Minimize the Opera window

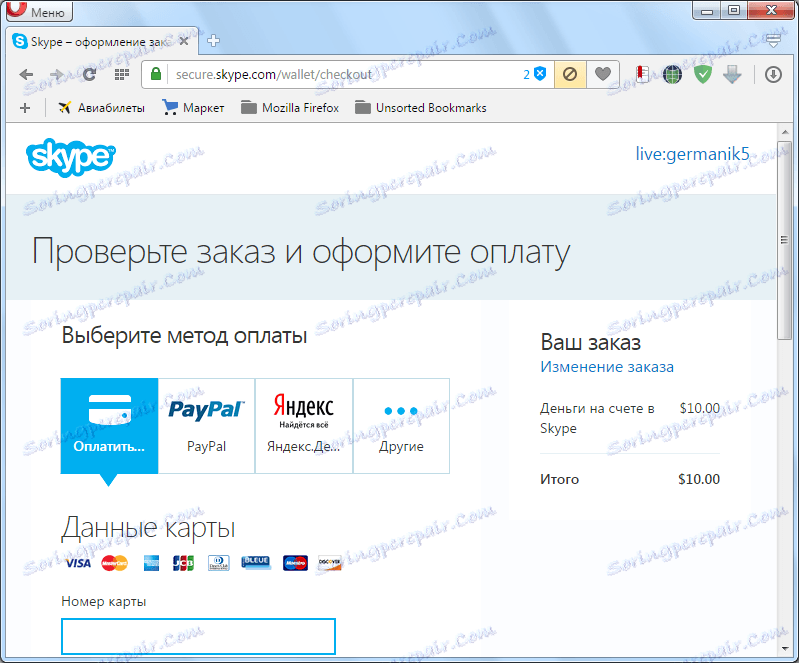click(x=707, y=10)
